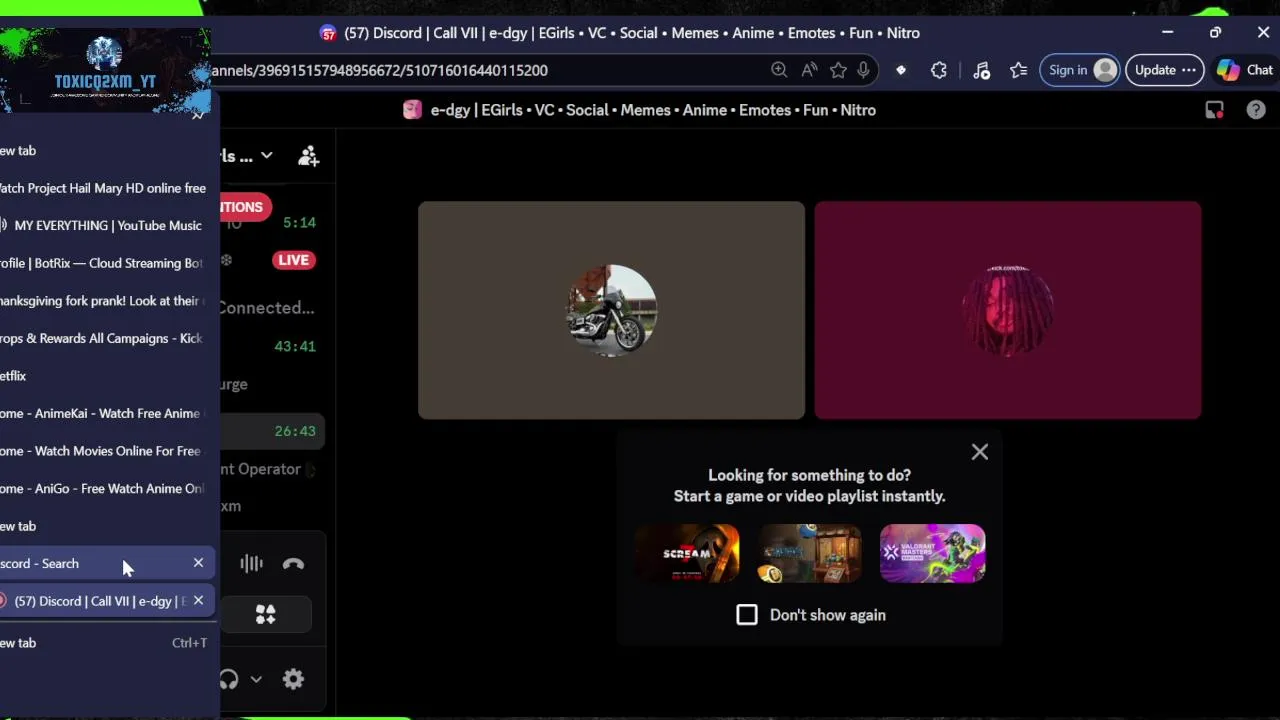Toggle noise suppression waveform icon

251,564
